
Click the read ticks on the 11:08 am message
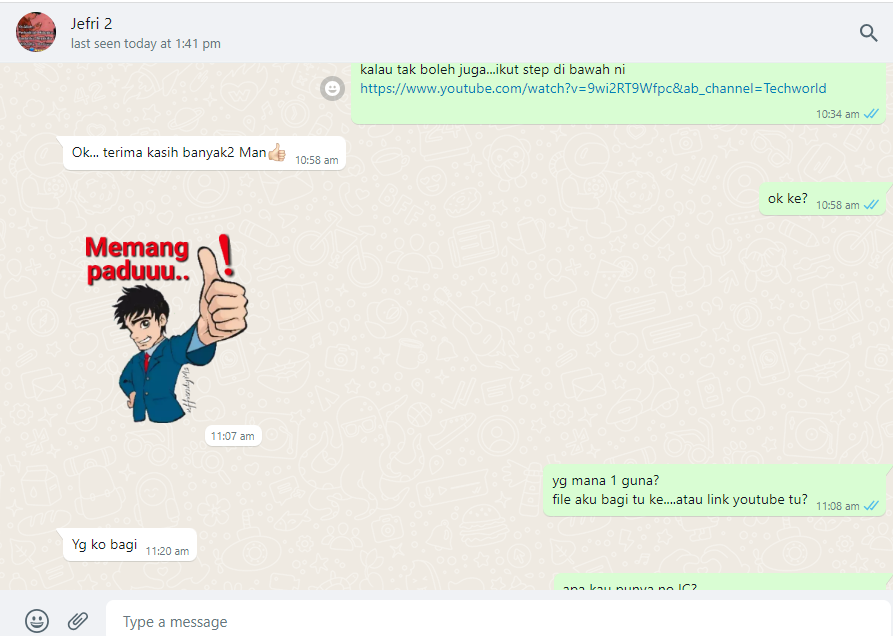coord(871,506)
